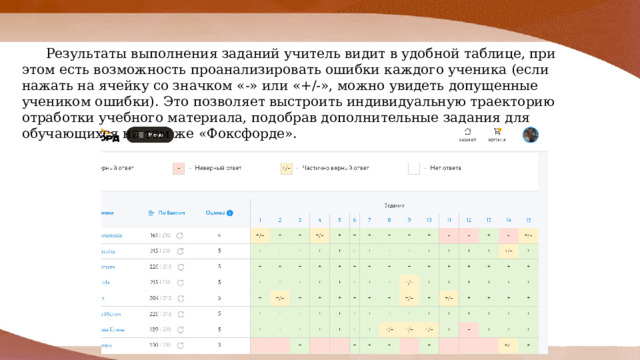Open the red task 12 cell in Елена's row
Image resolution: width=640 pixels, height=360 pixels.
pos(469,329)
